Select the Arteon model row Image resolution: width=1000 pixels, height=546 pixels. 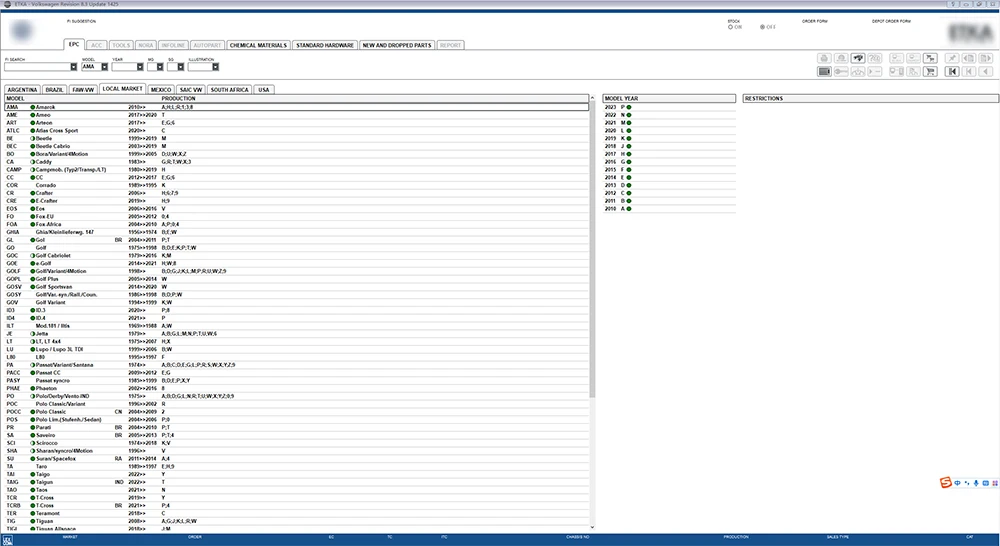(x=297, y=122)
